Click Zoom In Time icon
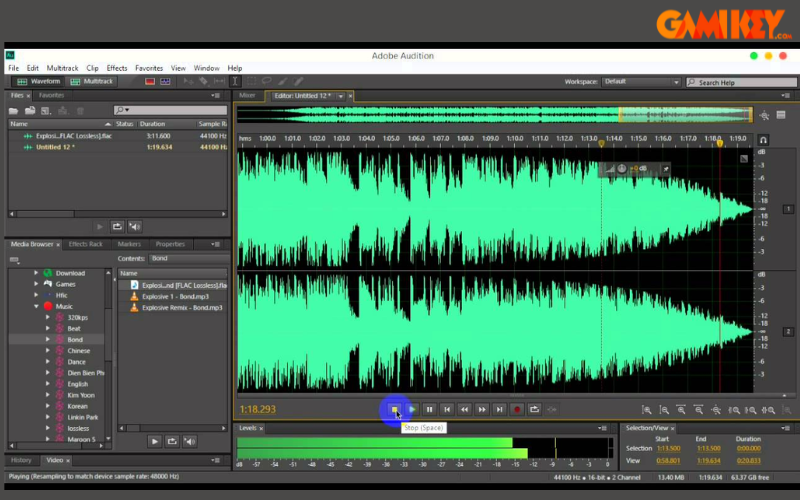The image size is (800, 500). click(681, 410)
